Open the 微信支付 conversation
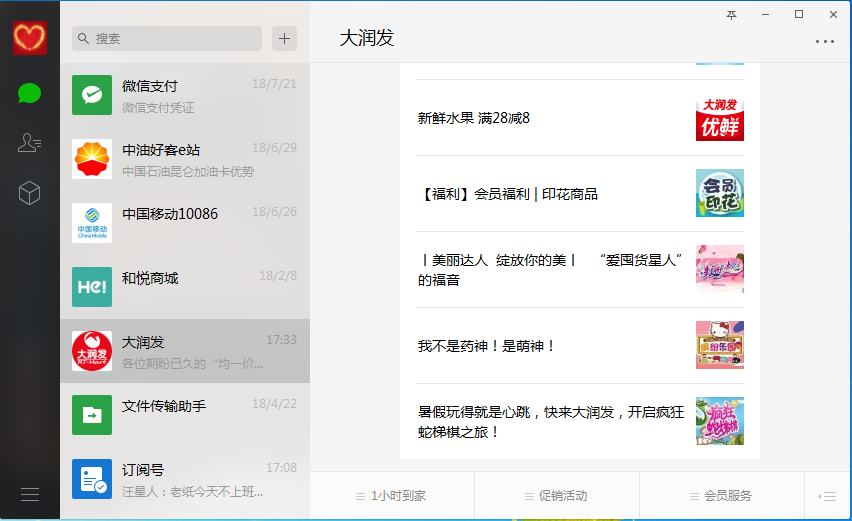852x521 pixels. coord(185,95)
